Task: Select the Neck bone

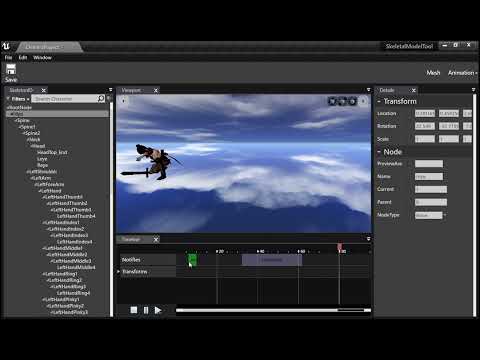Action: (35, 140)
